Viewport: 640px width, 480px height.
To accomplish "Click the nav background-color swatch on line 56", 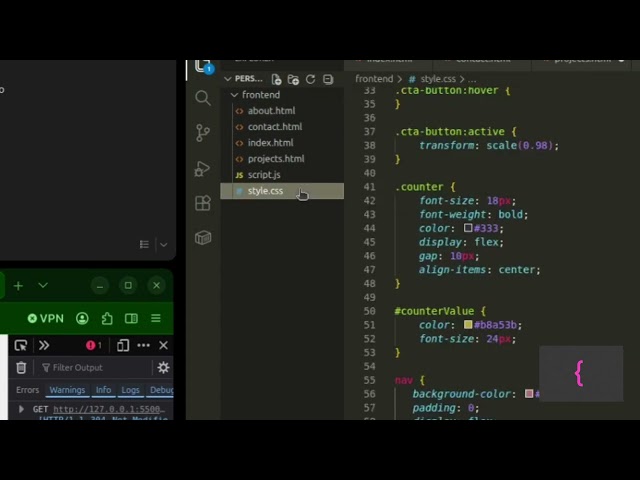I will click(529, 393).
